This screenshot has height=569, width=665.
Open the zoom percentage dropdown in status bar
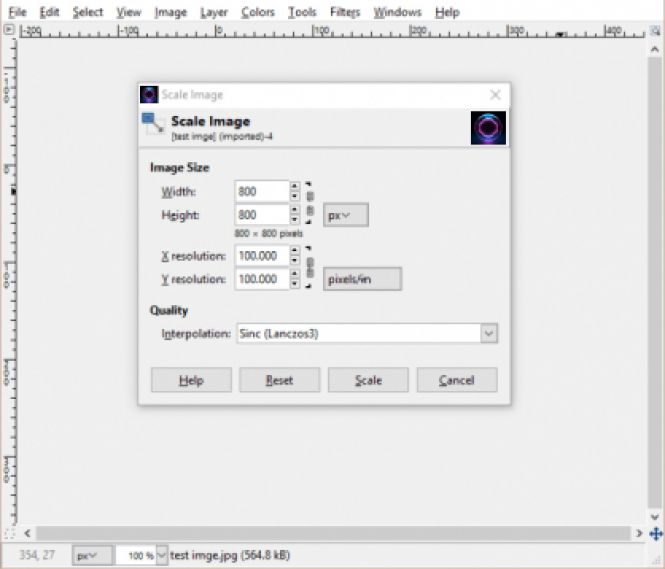pos(162,554)
